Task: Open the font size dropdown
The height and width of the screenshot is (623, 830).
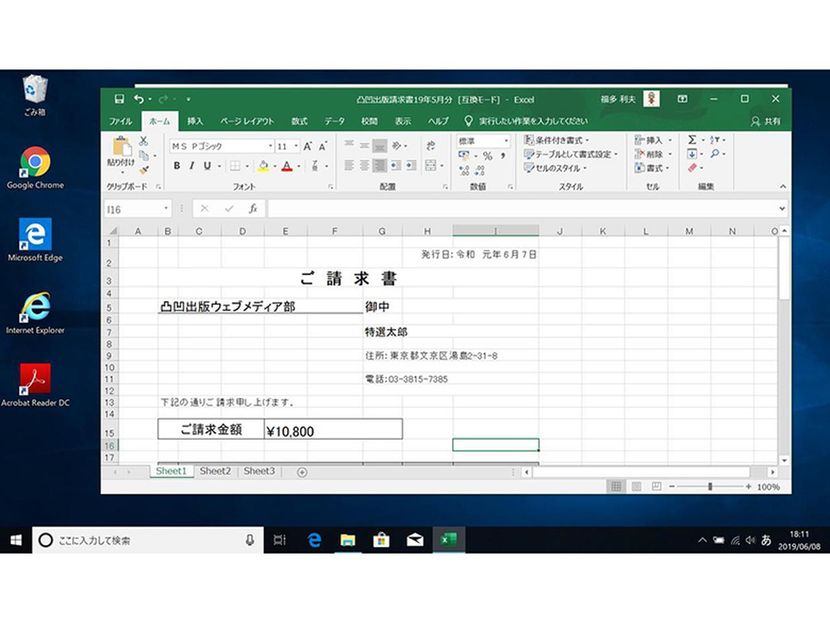Action: click(x=296, y=146)
